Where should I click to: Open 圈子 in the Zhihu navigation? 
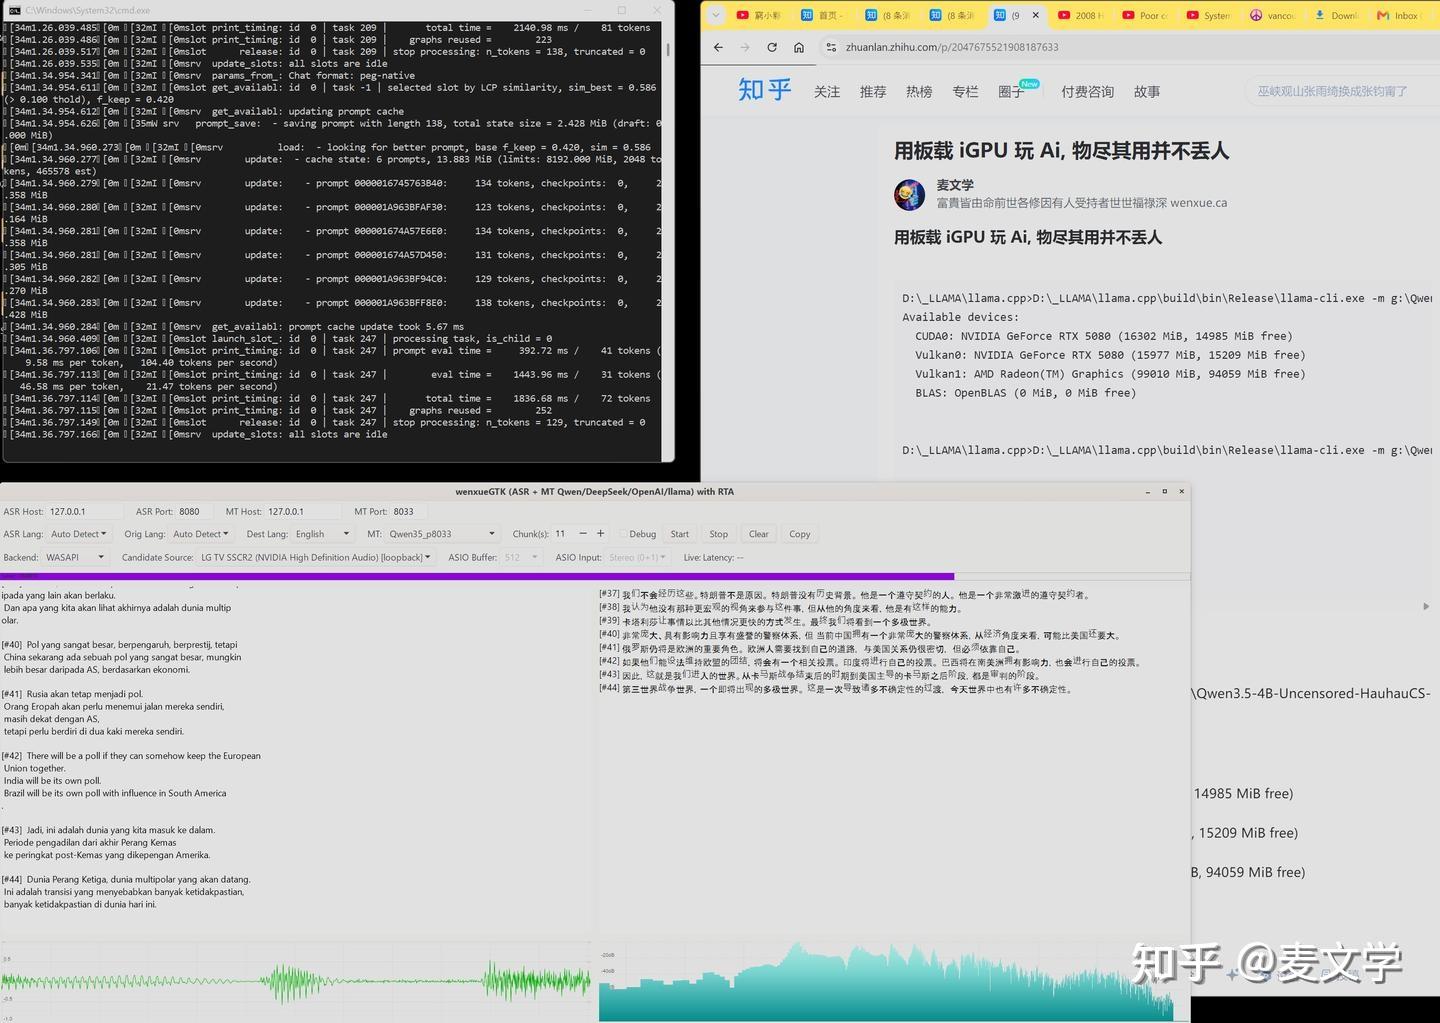point(1011,91)
